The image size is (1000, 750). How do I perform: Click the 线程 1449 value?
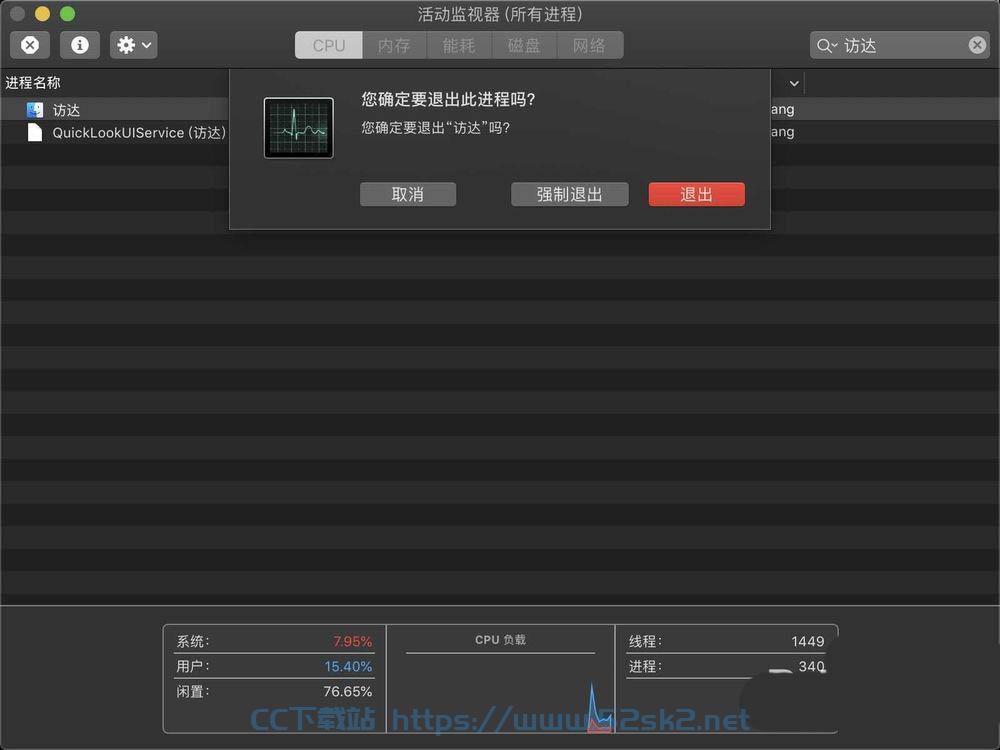(807, 642)
